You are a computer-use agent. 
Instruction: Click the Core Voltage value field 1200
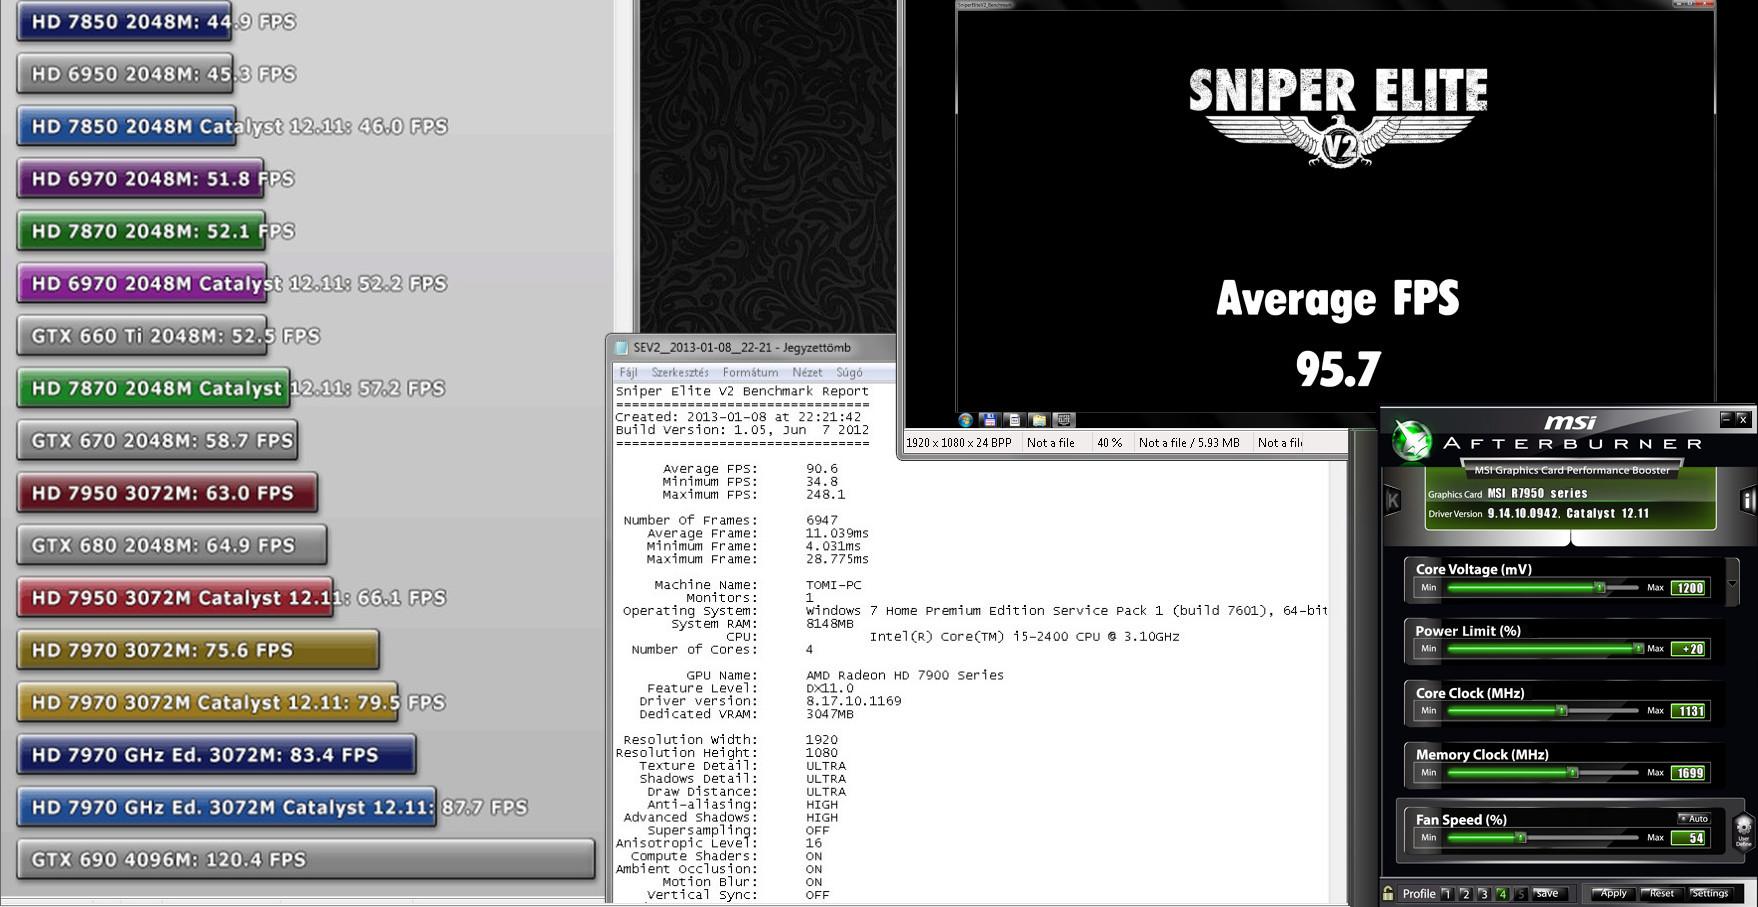click(x=1690, y=588)
